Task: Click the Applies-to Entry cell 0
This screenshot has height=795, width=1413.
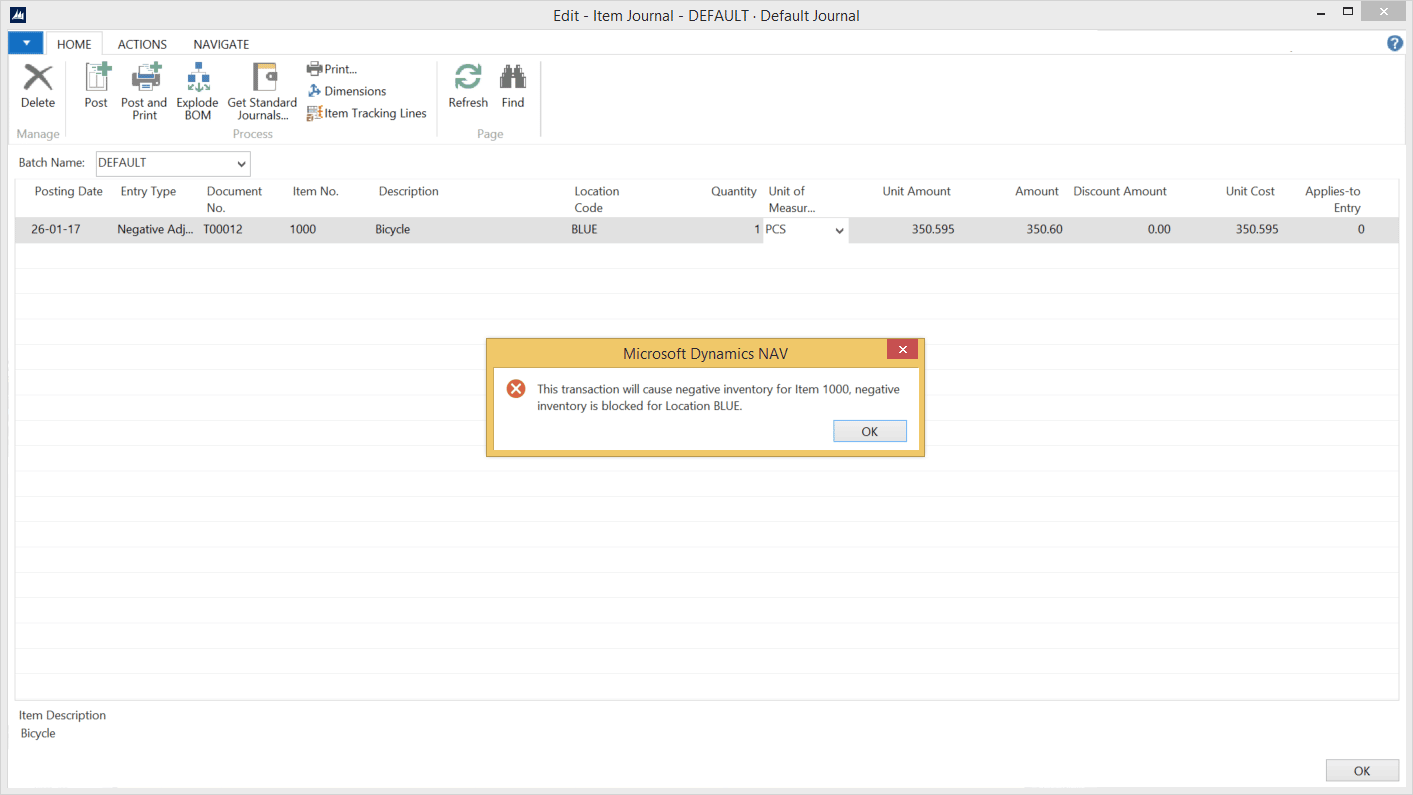Action: click(1361, 229)
